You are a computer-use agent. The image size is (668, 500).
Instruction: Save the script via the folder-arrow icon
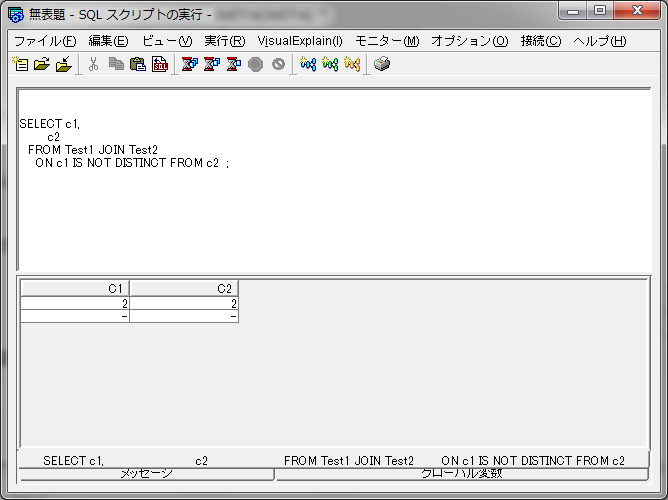click(x=63, y=64)
